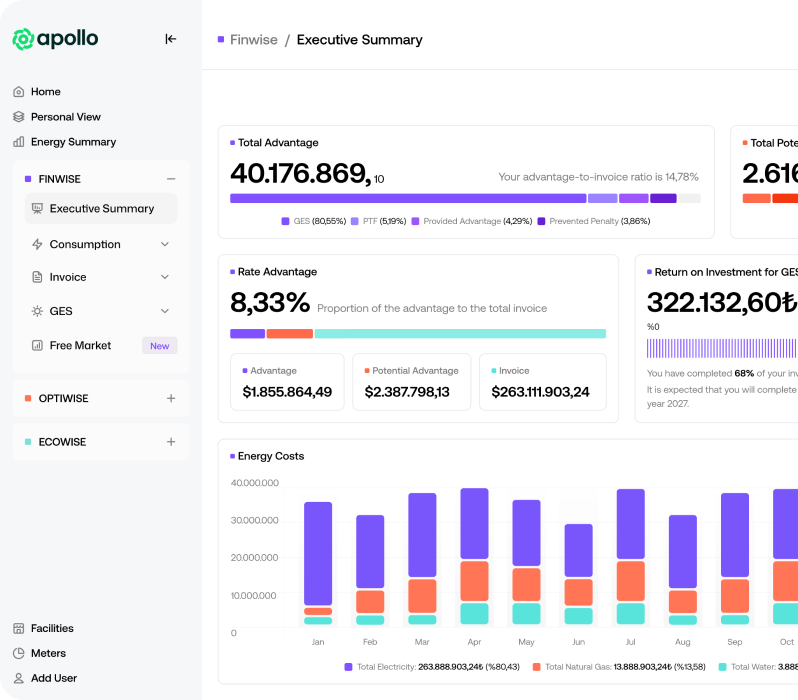Image resolution: width=798 pixels, height=700 pixels.
Task: Expand the Consumption submenu chevron
Action: point(165,244)
